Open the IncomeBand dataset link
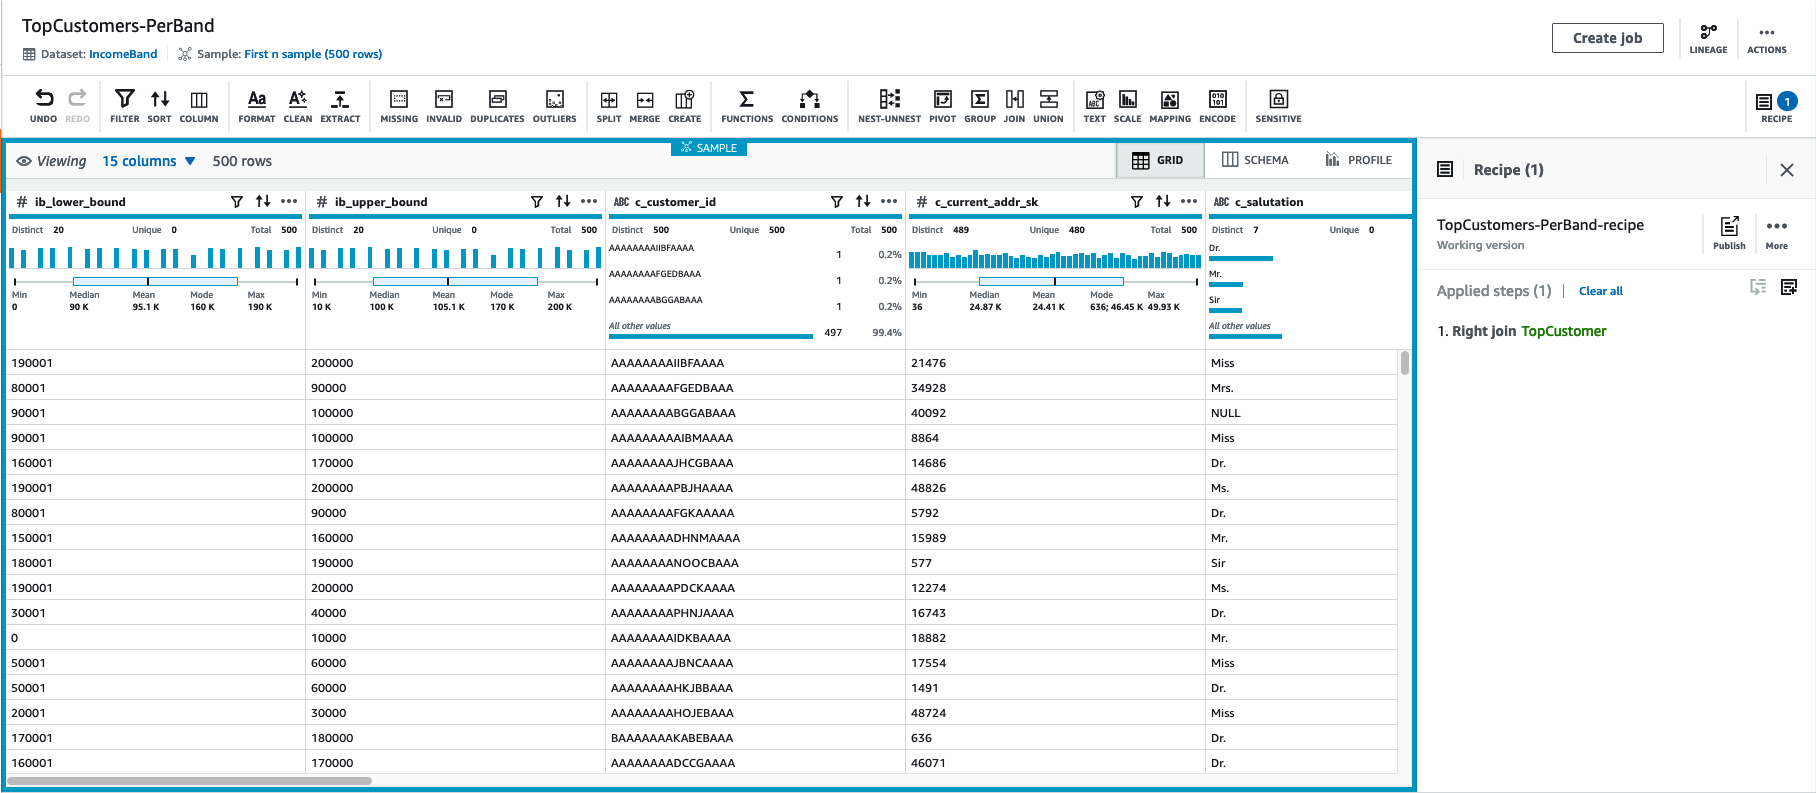The width and height of the screenshot is (1816, 793). point(123,54)
